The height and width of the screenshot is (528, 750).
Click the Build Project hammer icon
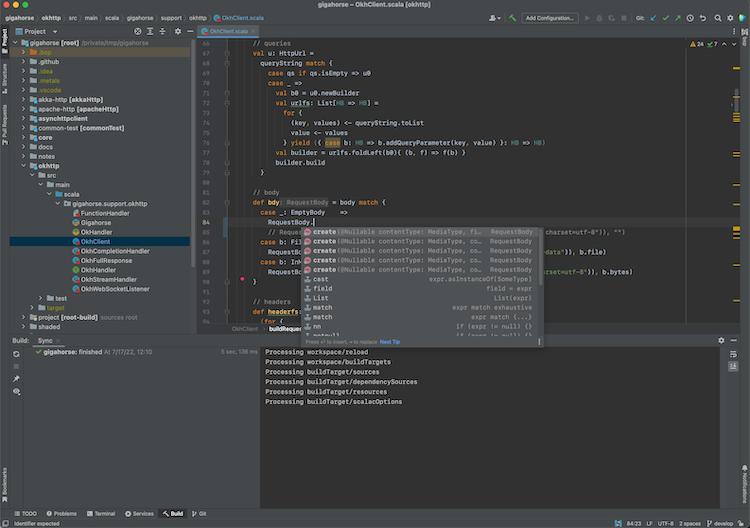click(x=512, y=17)
